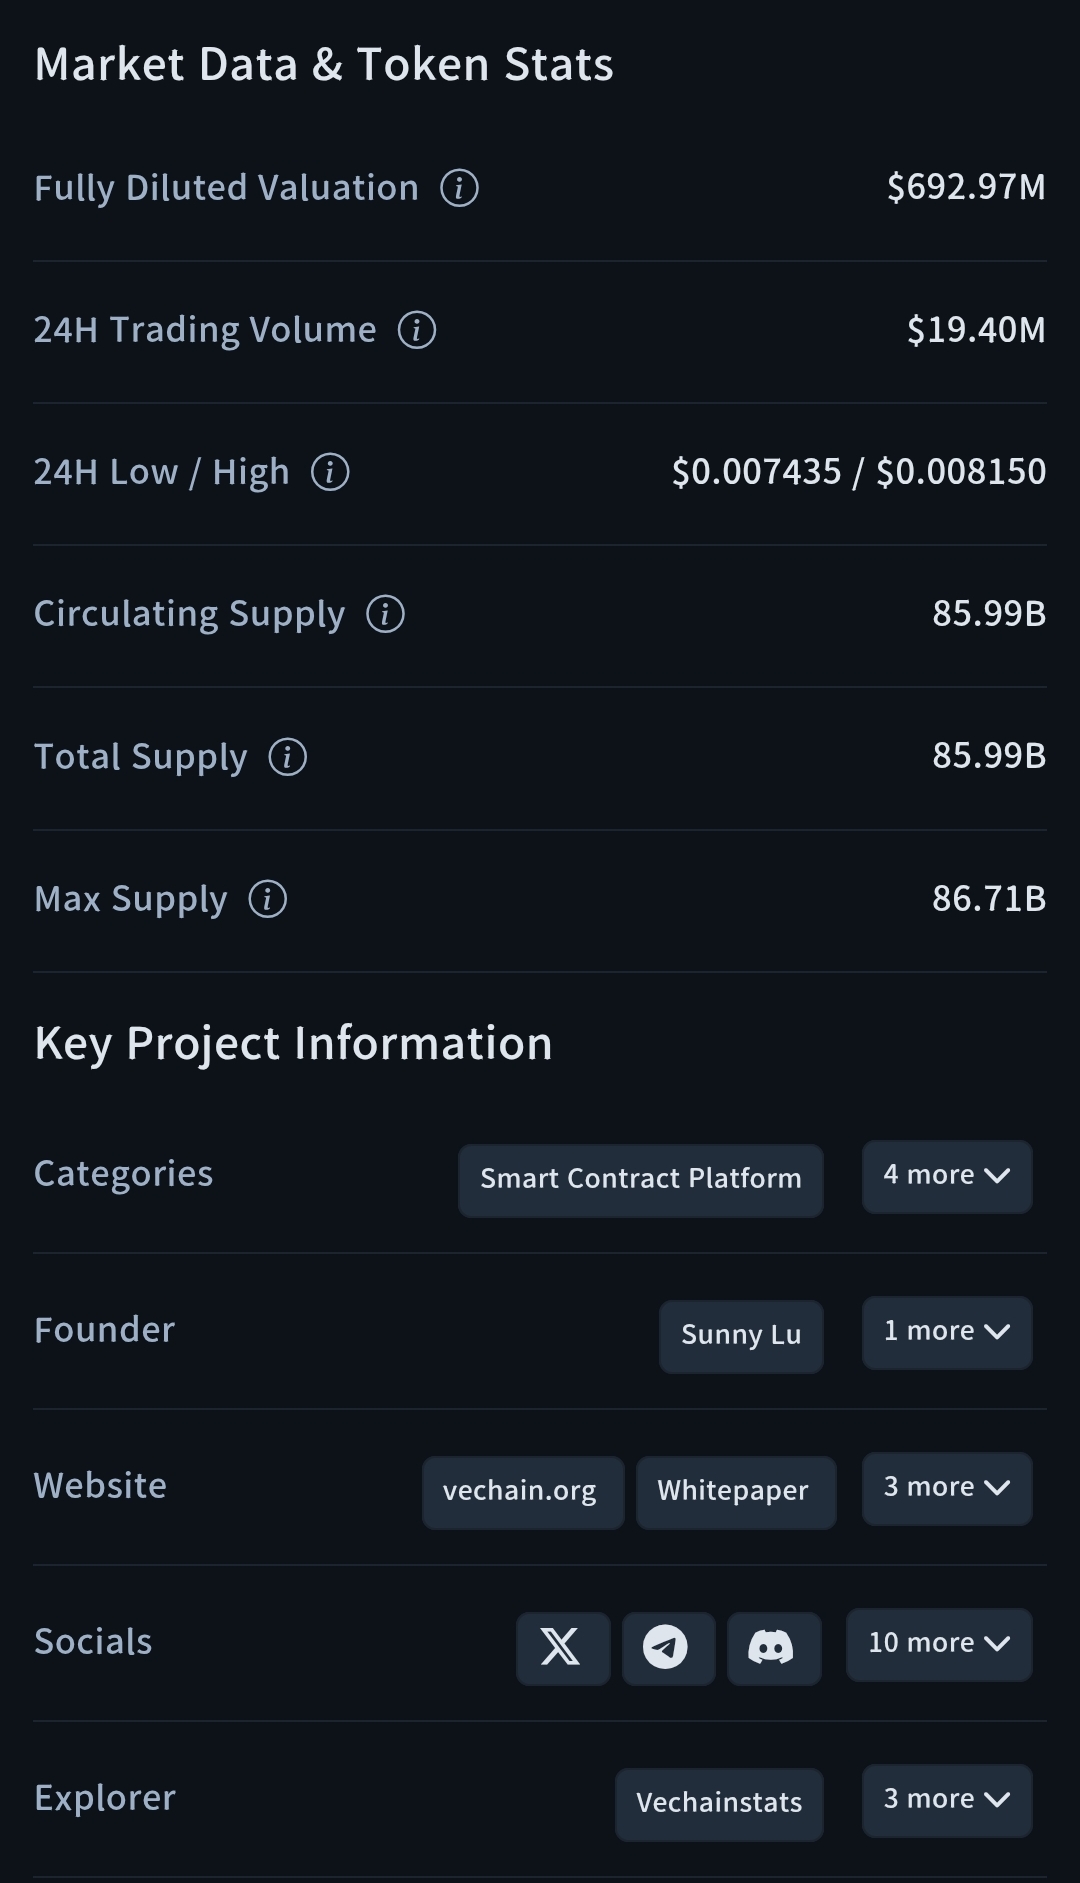
Task: Open the Telegram social link
Action: pos(668,1647)
